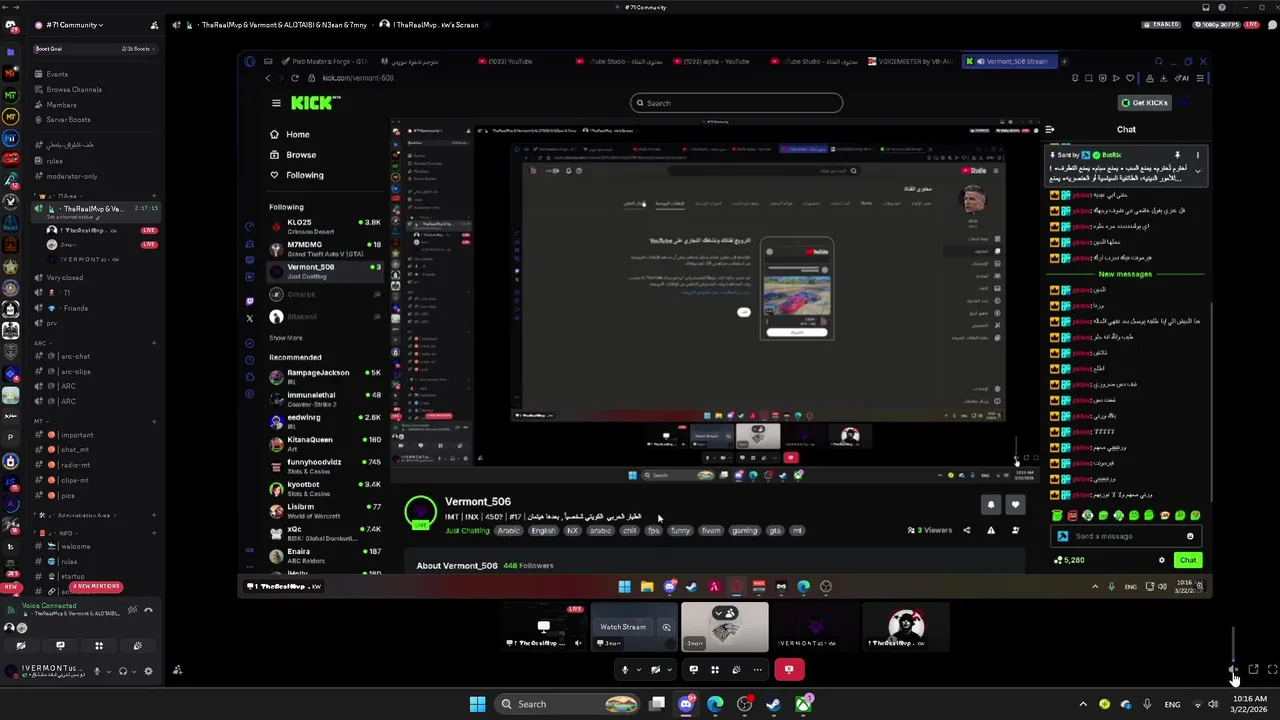Expand the #71 Community server dropdown
The image size is (1280, 720).
[x=75, y=25]
